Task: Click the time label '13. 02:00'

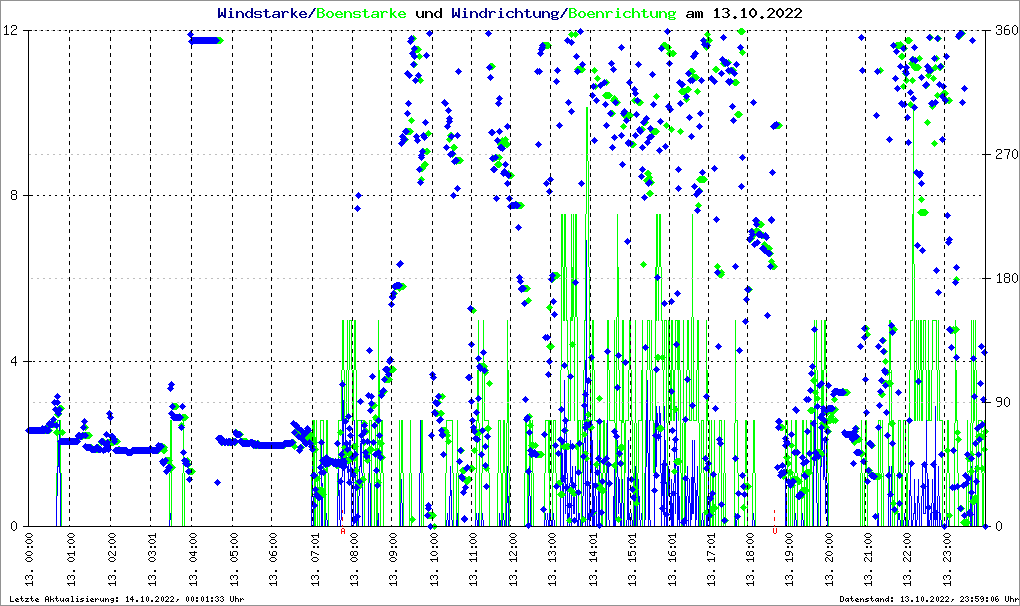Action: coord(111,559)
